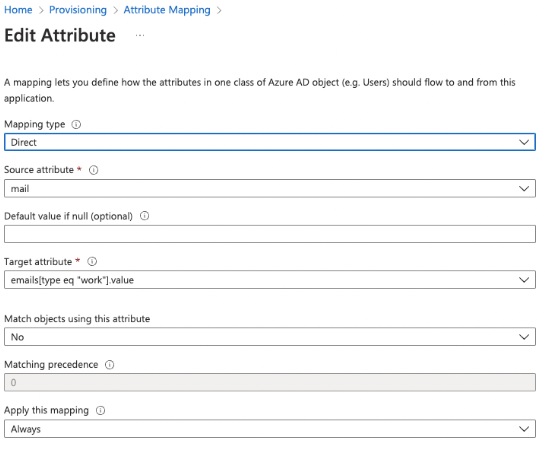This screenshot has width=549, height=456.
Task: Expand the Match objects using this attribute dropdown
Action: tap(270, 337)
